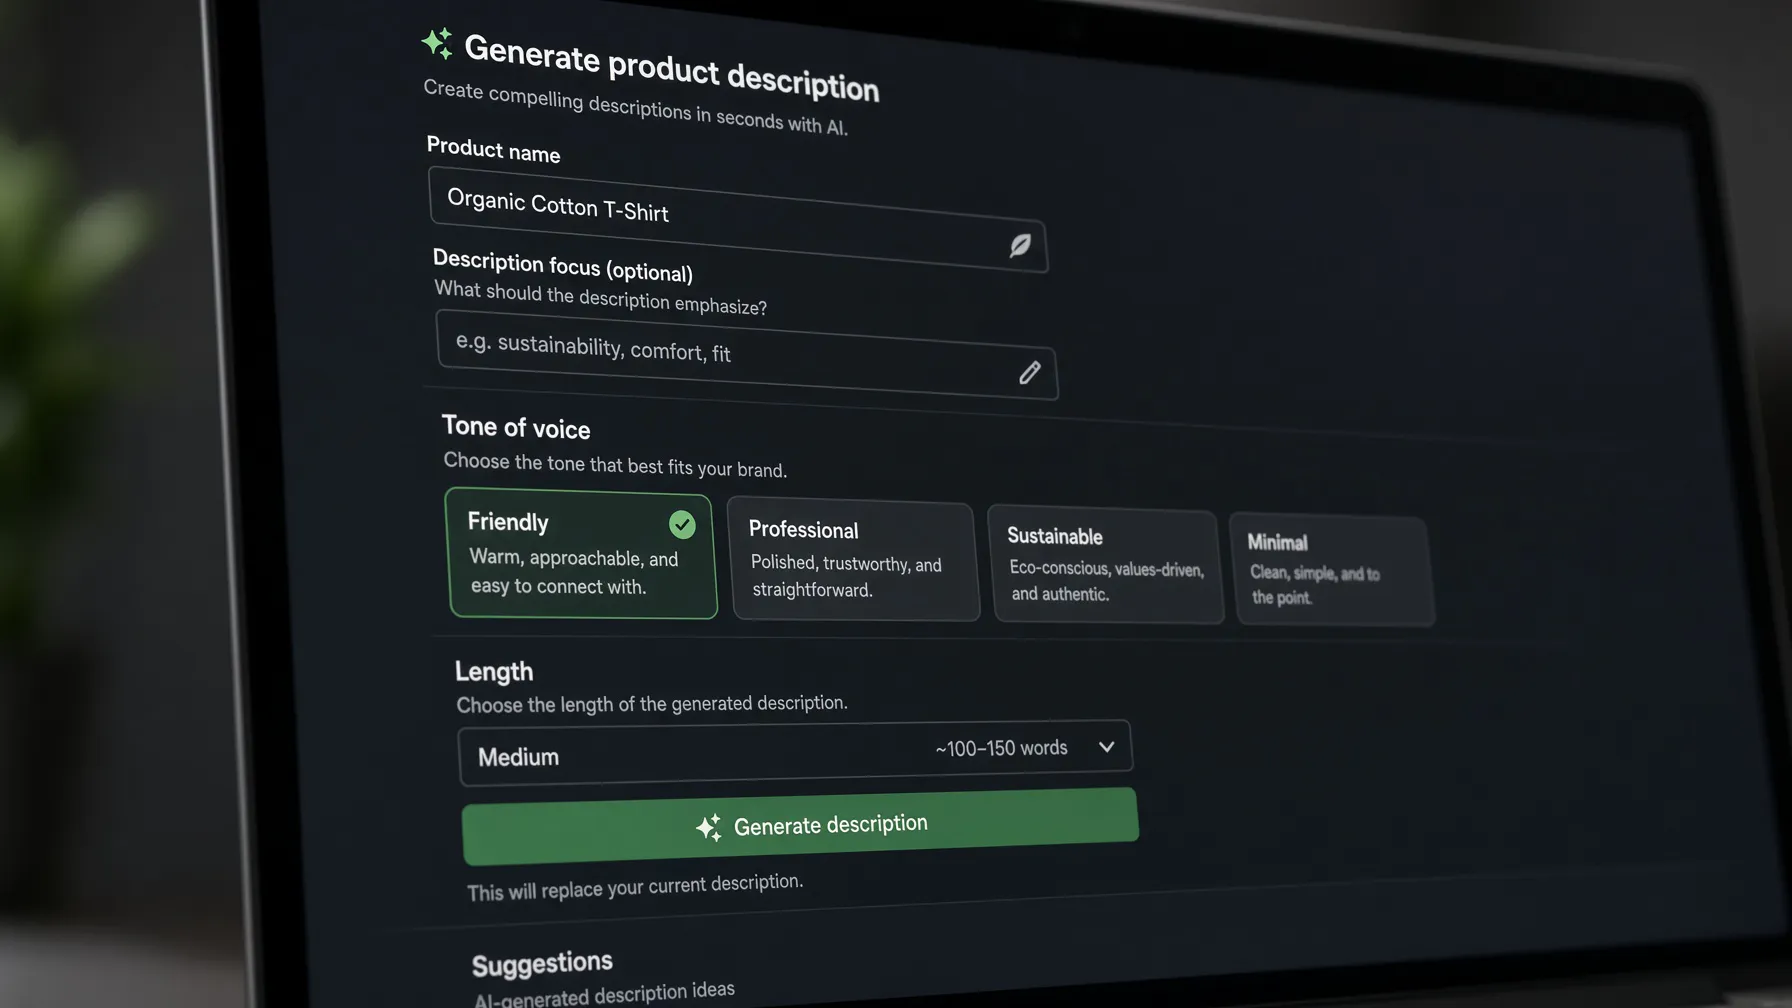
Task: Click the 'Description focus (optional)' label
Action: [x=562, y=265]
